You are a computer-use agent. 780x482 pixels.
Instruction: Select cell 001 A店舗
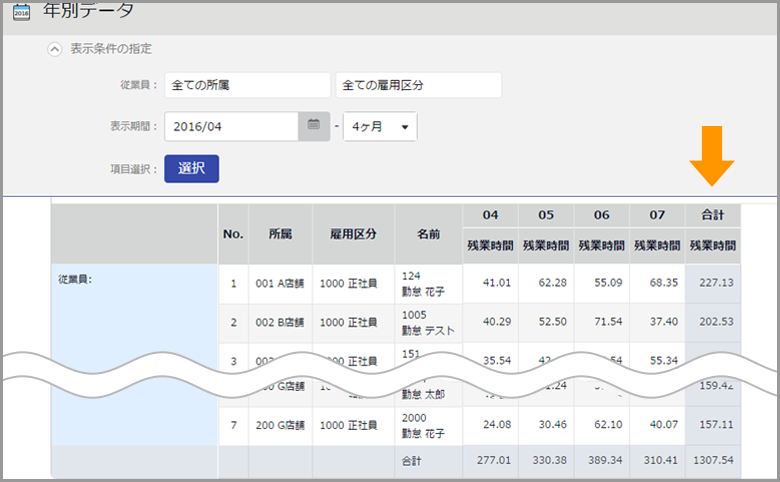tap(281, 284)
